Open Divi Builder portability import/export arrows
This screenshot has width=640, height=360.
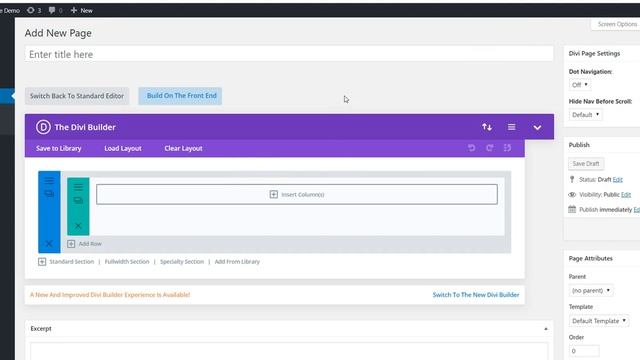[x=487, y=127]
